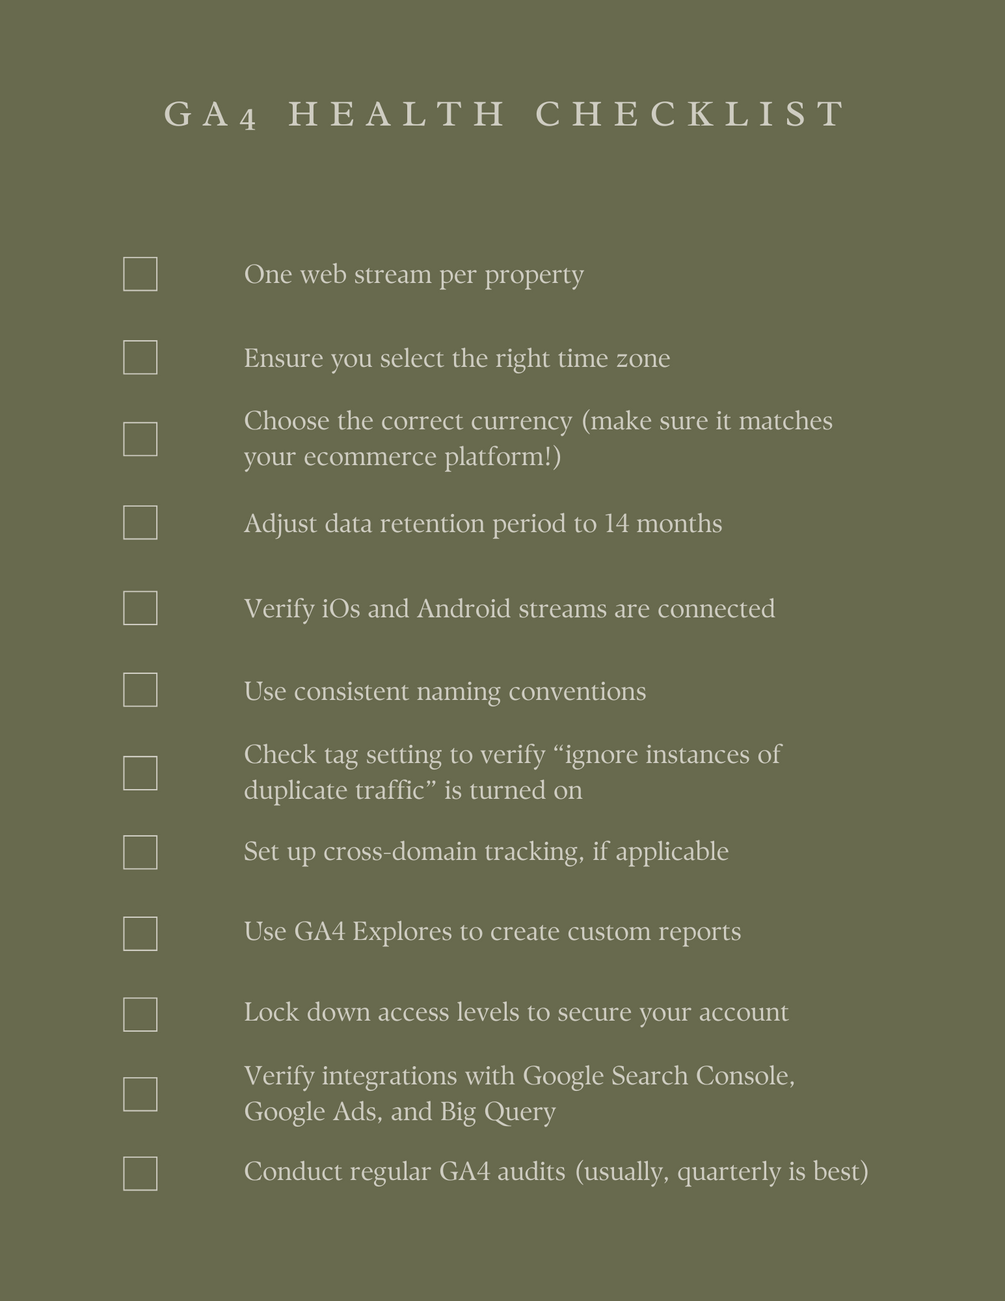Check the correct currency checkbox

140,439
